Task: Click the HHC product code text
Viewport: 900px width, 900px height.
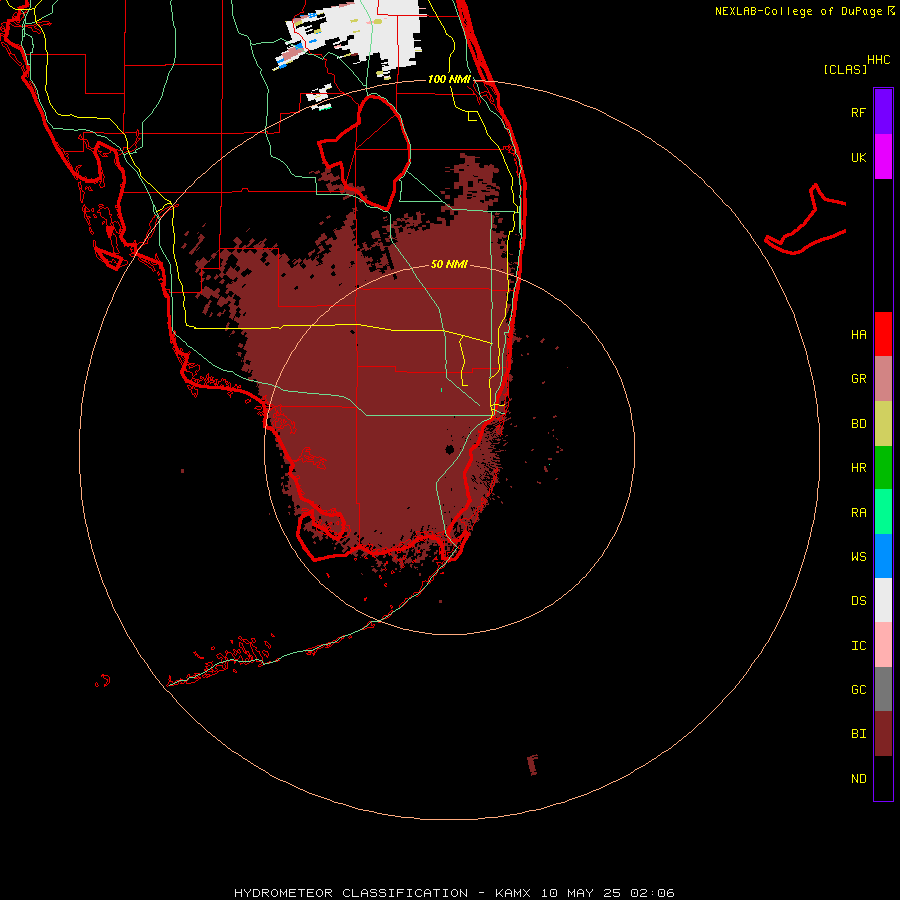Action: coord(879,60)
